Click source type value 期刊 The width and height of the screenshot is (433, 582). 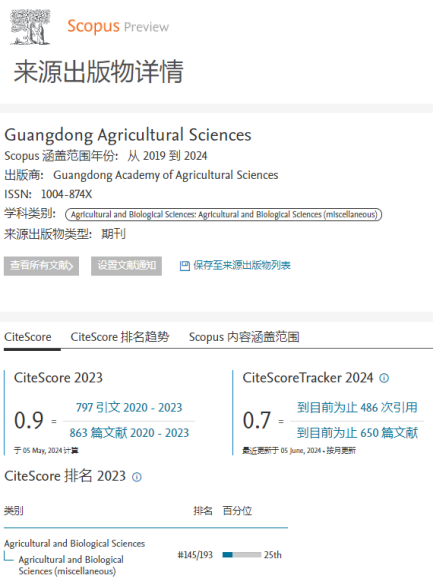(x=114, y=234)
